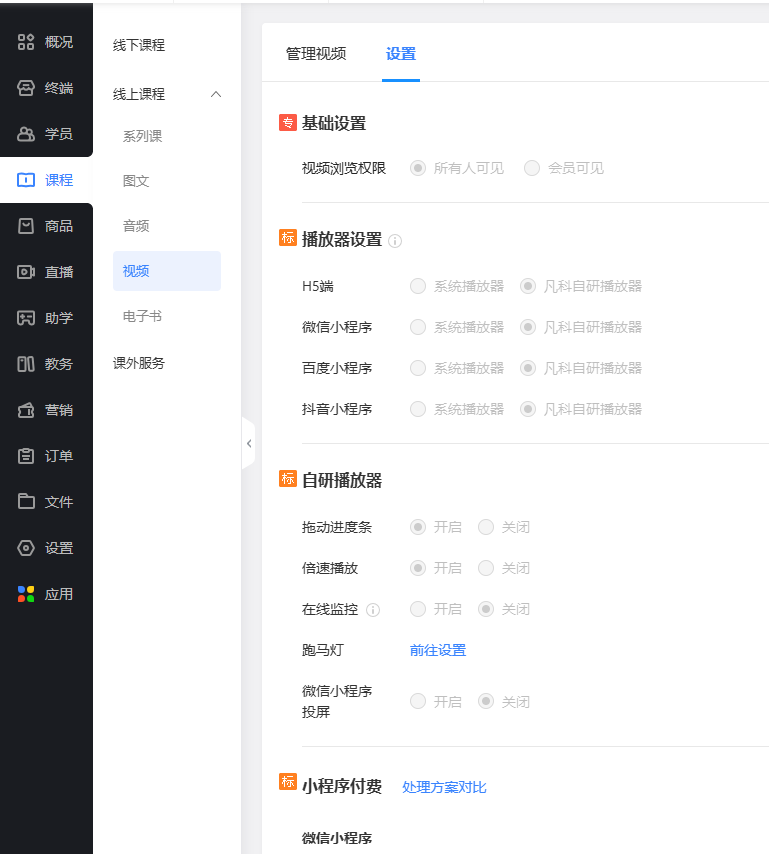769x854 pixels.
Task: Expand the 线下课程 menu item
Action: (139, 45)
